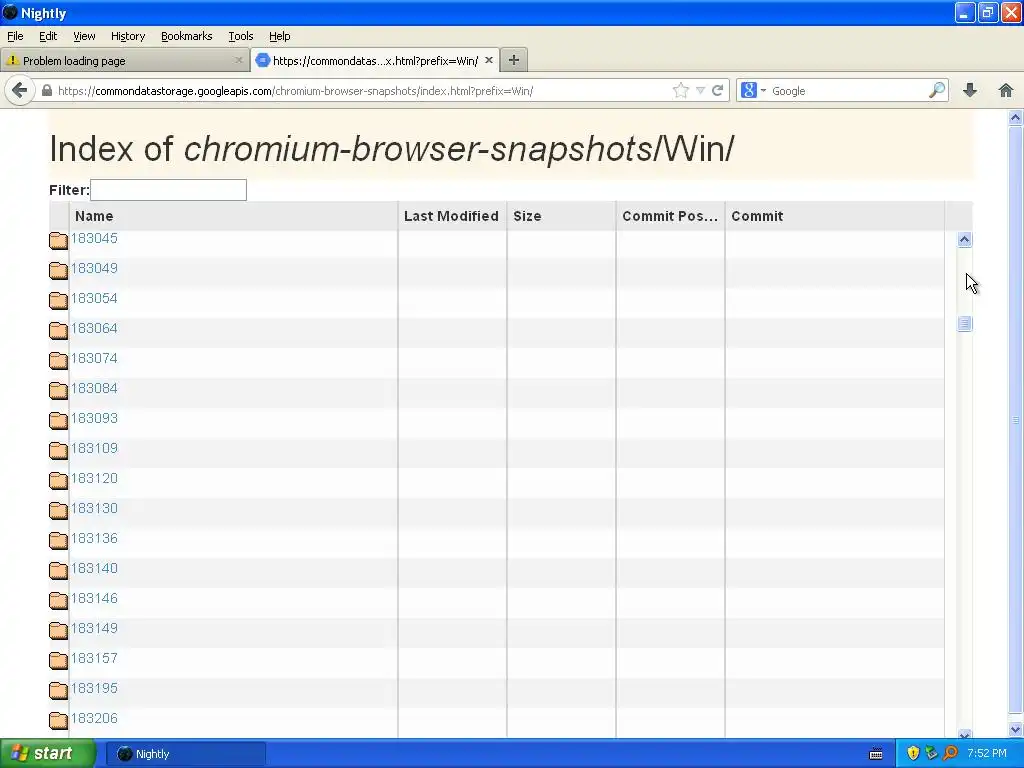Image resolution: width=1024 pixels, height=768 pixels.
Task: Open the search engine selector dropdown
Action: tap(754, 91)
